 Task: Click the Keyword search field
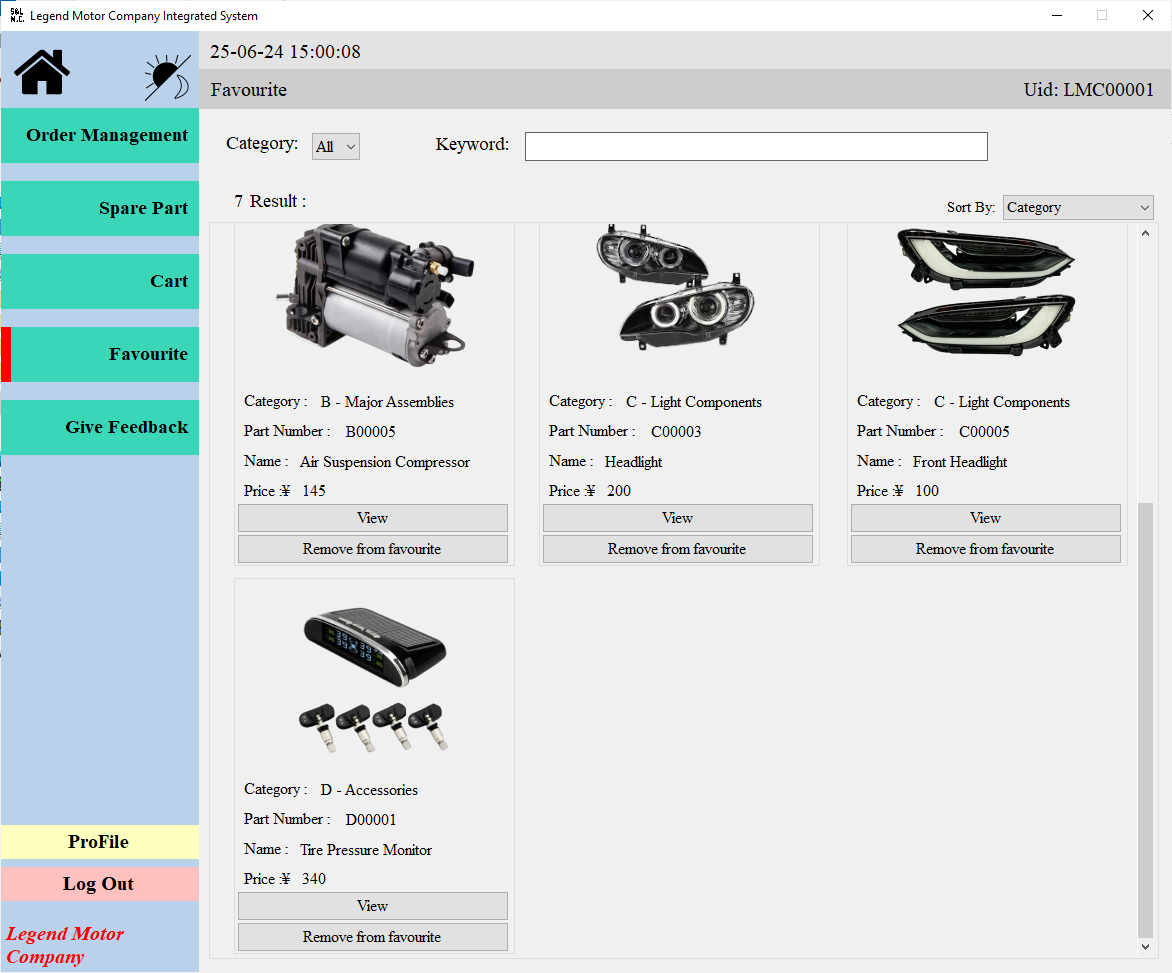click(755, 146)
